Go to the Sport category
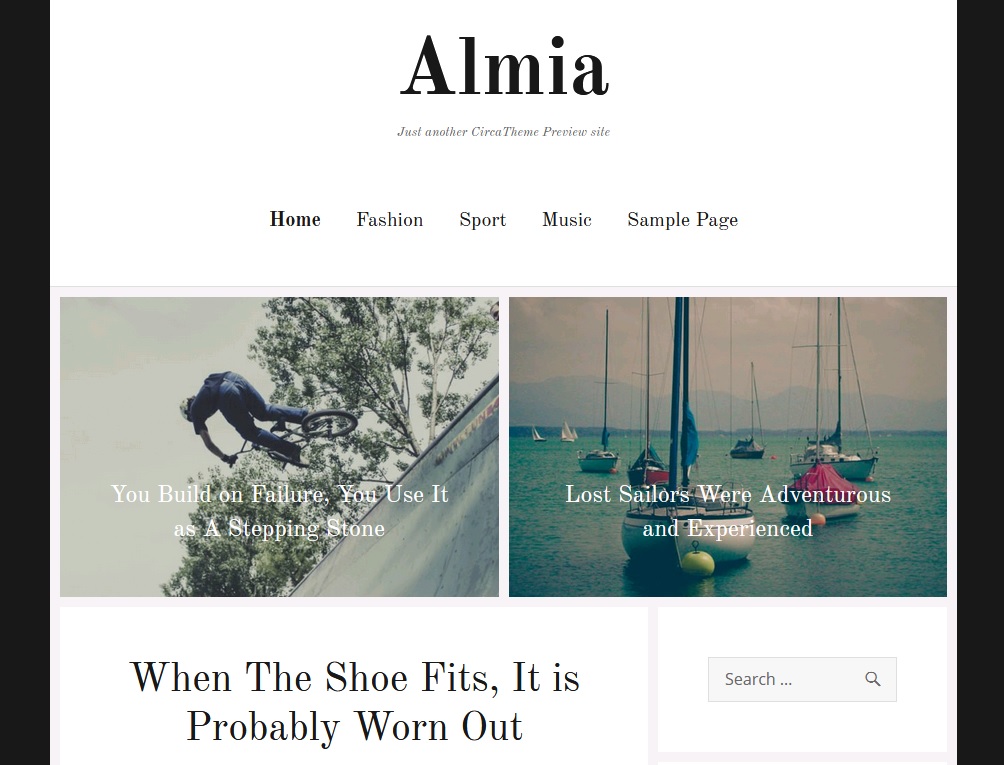Image resolution: width=1004 pixels, height=765 pixels. [482, 220]
